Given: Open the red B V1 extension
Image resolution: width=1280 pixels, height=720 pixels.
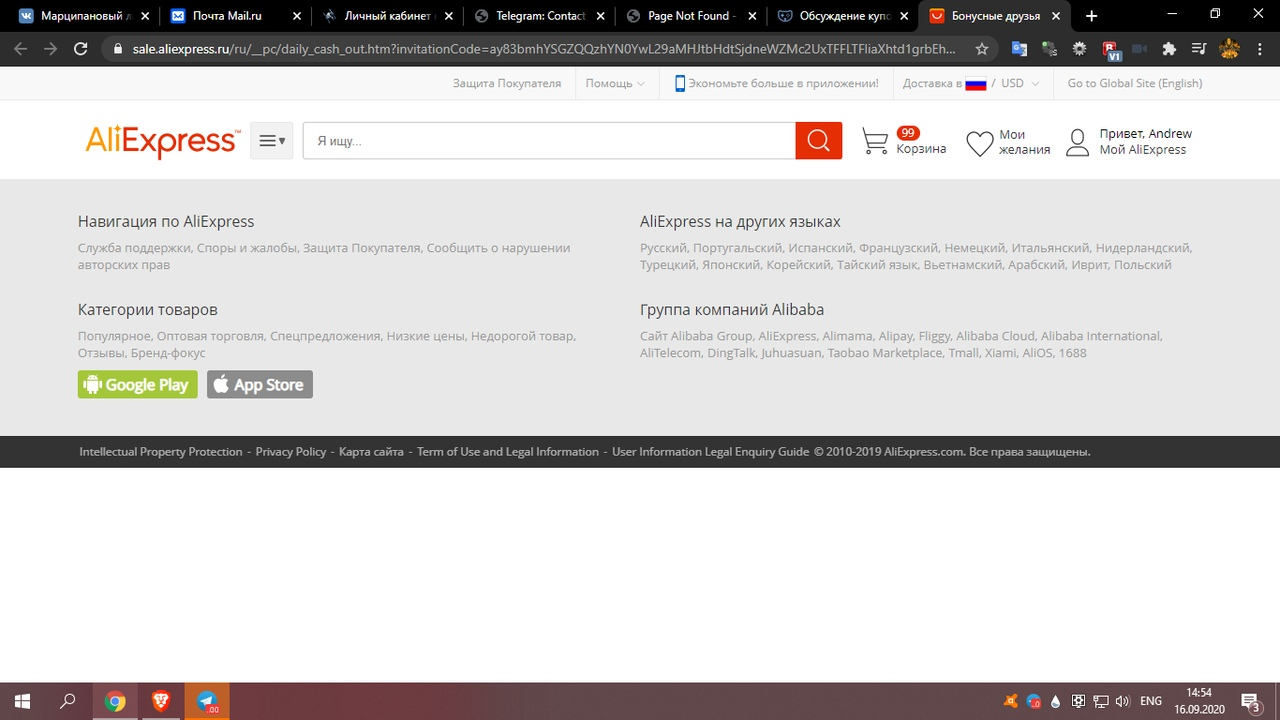Looking at the screenshot, I should tap(1110, 49).
